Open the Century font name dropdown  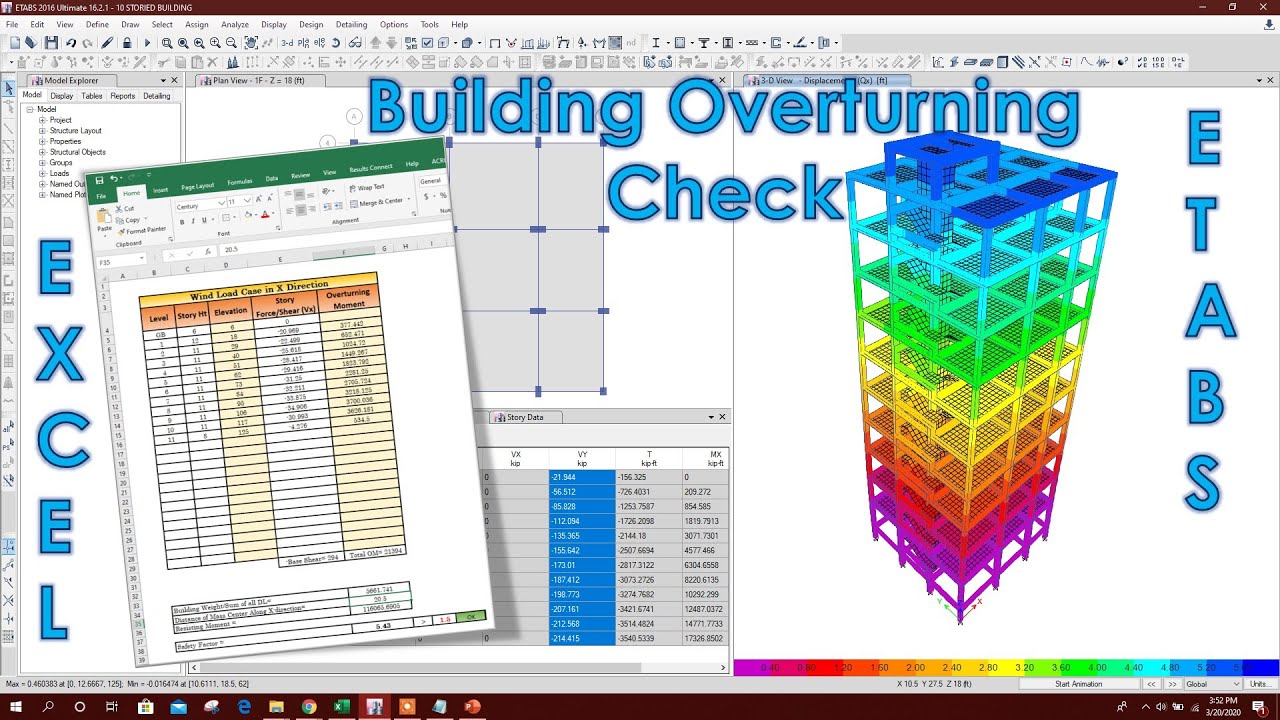pyautogui.click(x=221, y=203)
